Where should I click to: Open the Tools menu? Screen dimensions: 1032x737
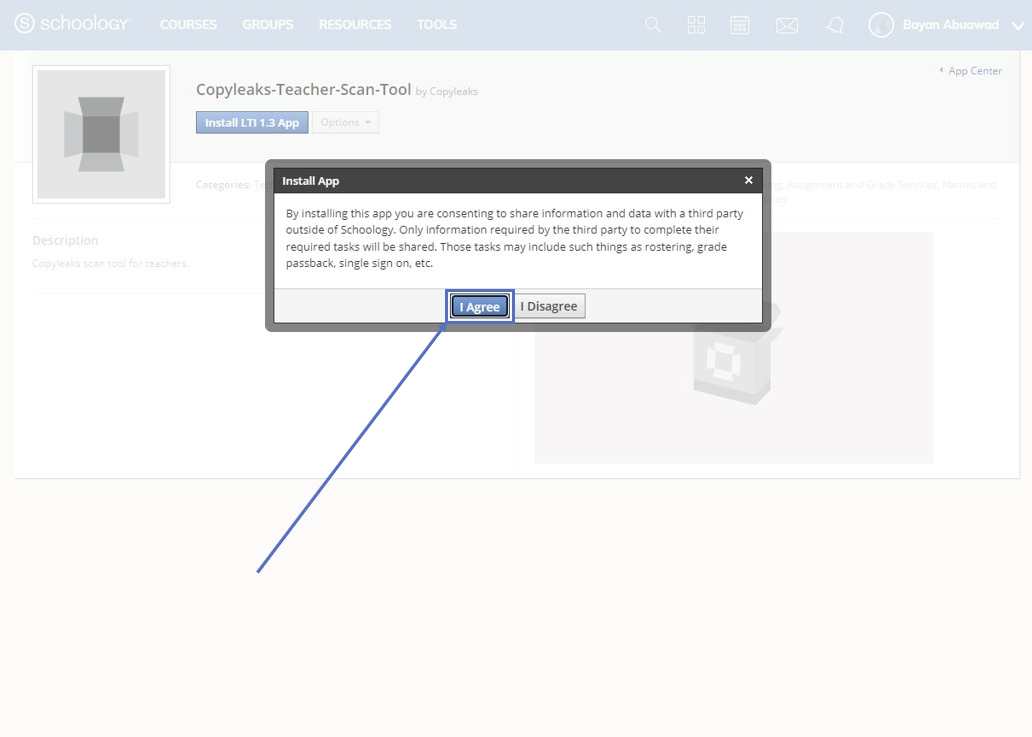[x=437, y=24]
